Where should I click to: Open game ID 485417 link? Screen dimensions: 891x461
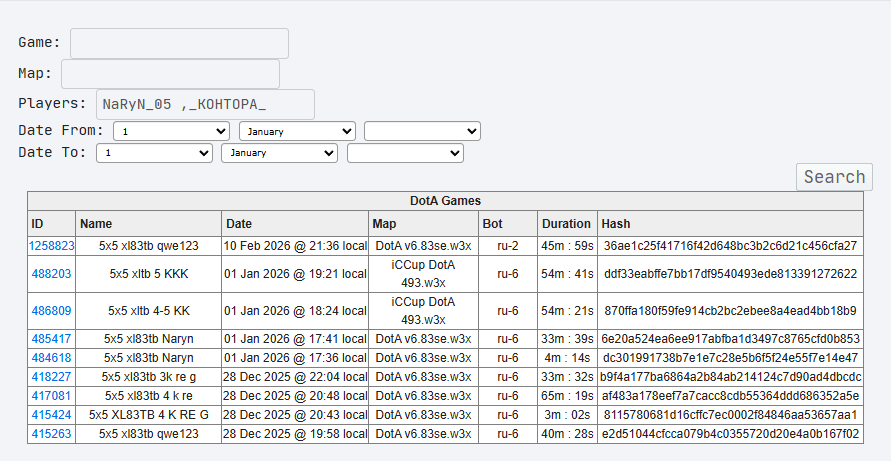52,339
